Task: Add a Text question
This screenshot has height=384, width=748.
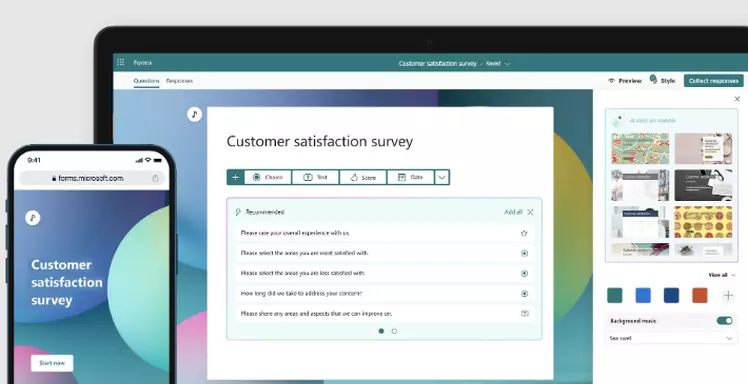Action: click(x=315, y=177)
